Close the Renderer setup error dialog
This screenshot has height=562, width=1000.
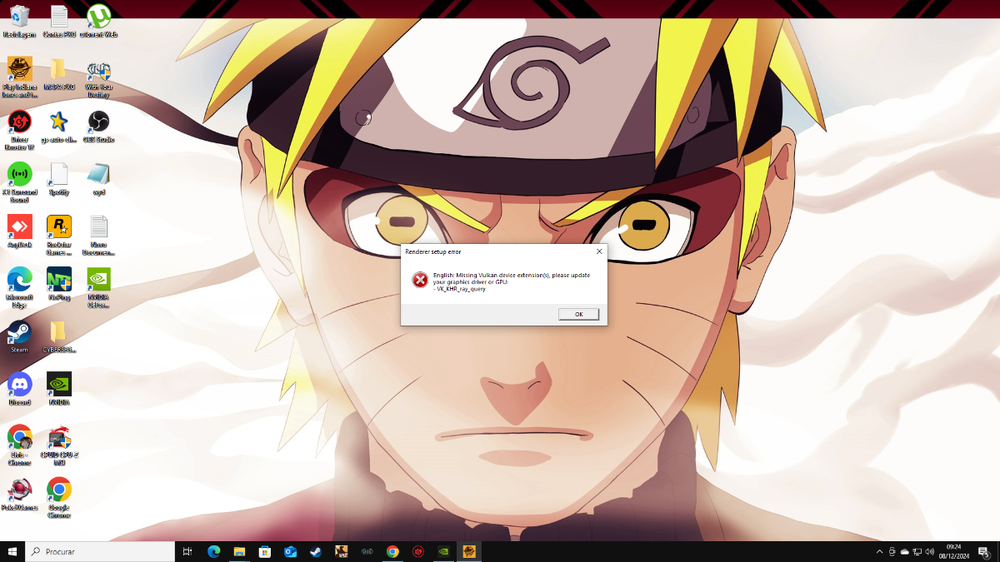599,251
